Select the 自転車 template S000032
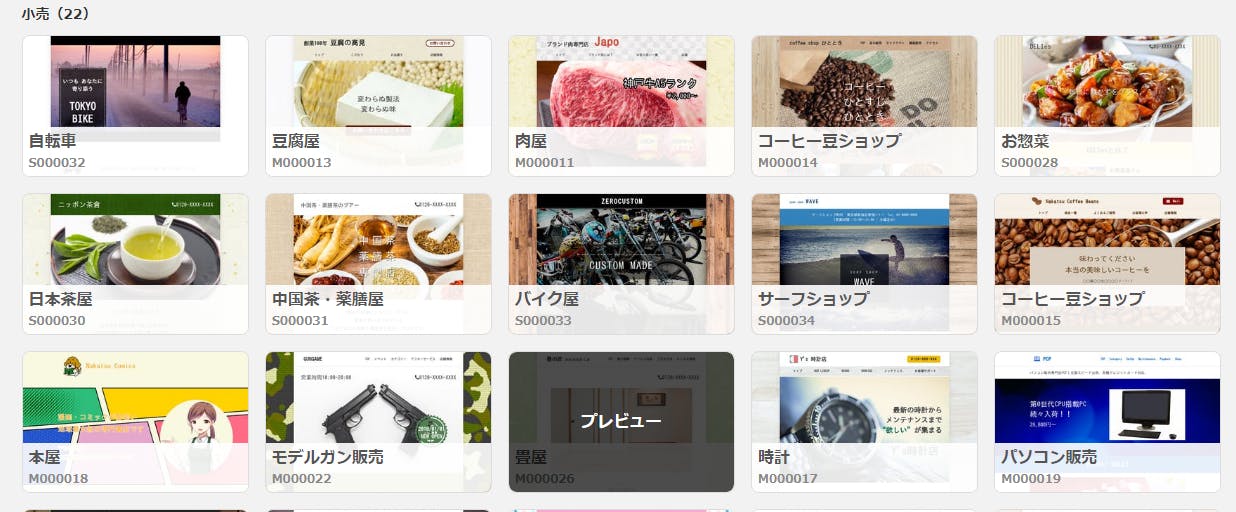 (x=135, y=106)
